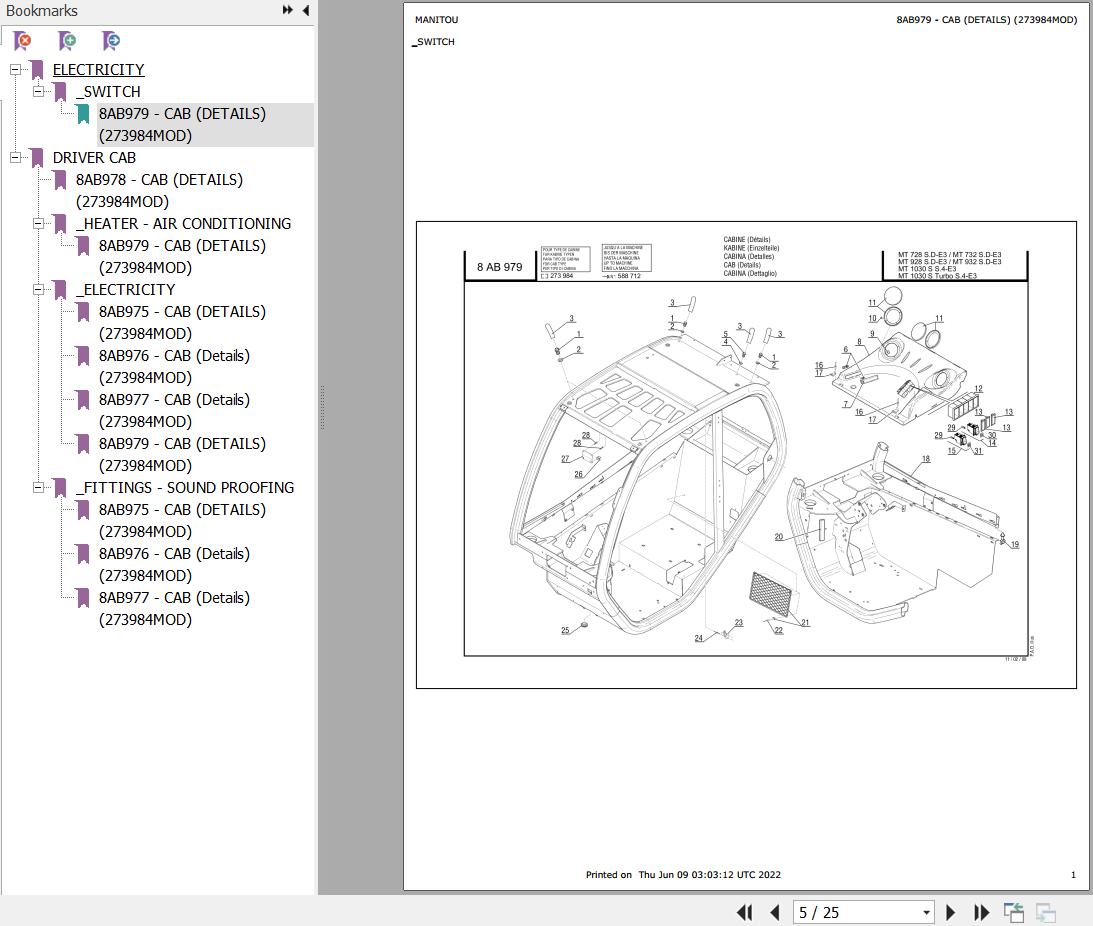Click the add new bookmark icon

[x=68, y=41]
